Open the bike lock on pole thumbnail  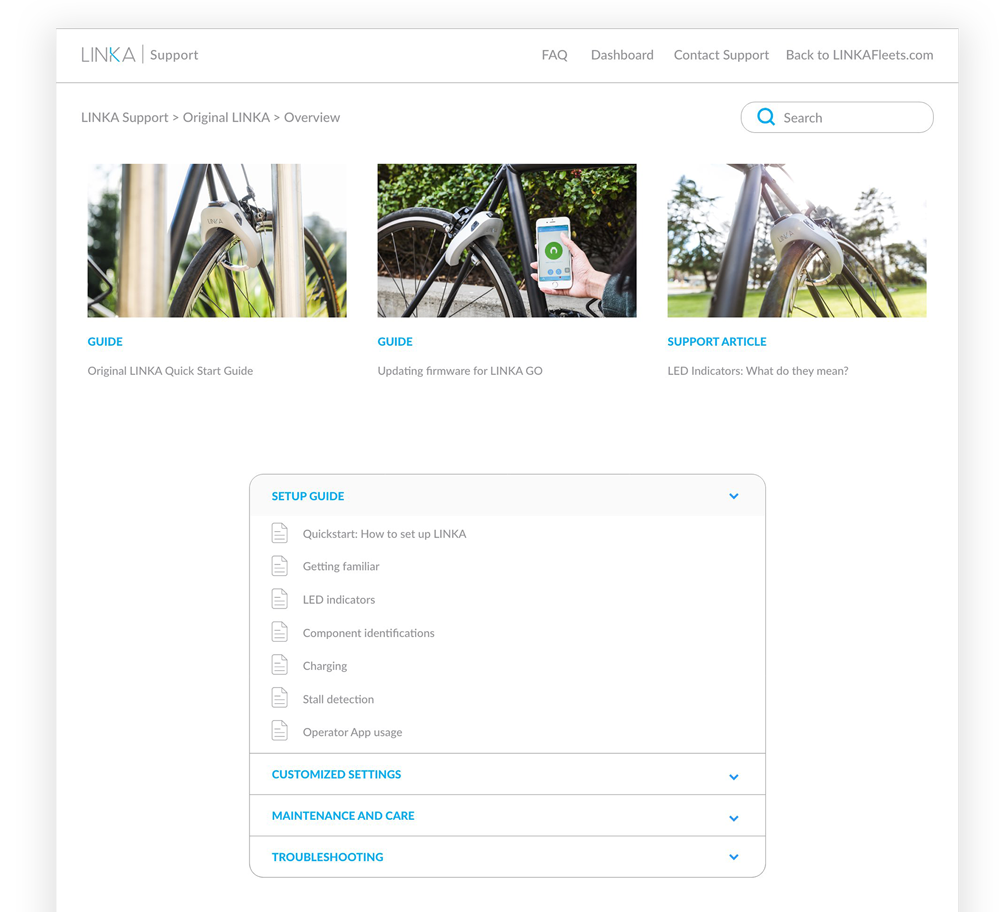pyautogui.click(x=217, y=240)
